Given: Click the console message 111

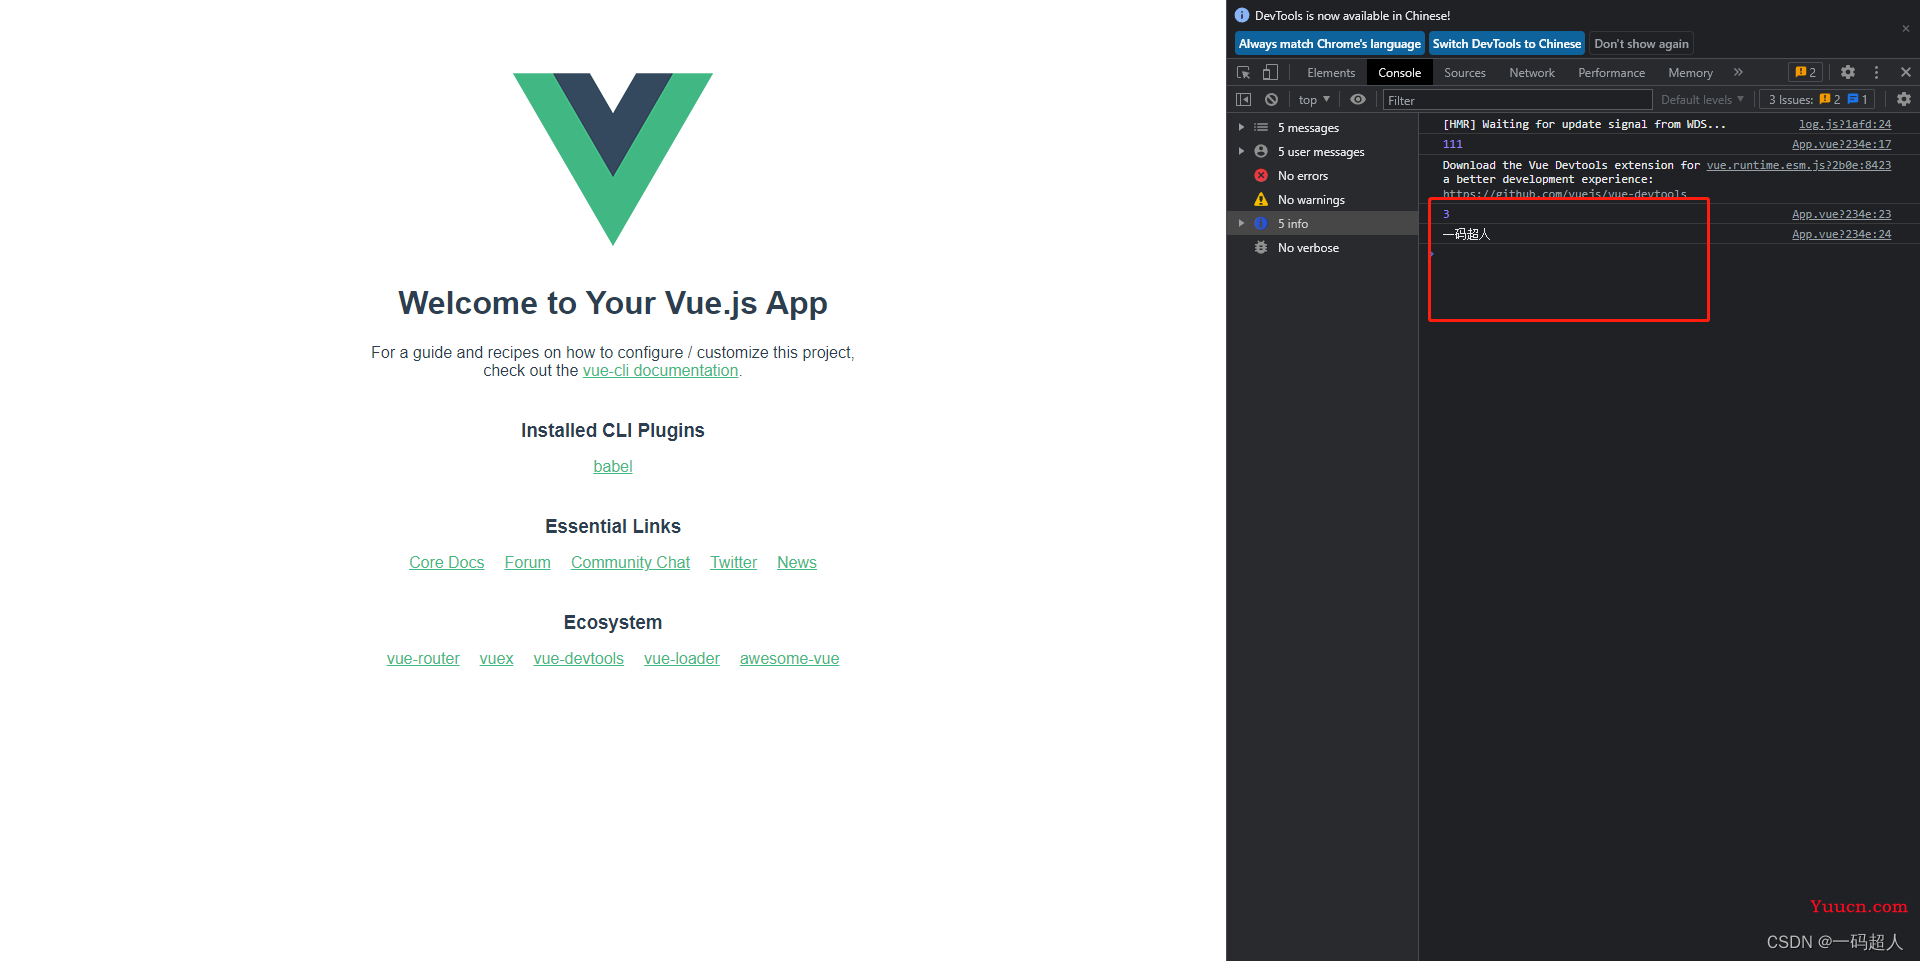Looking at the screenshot, I should point(1452,145).
